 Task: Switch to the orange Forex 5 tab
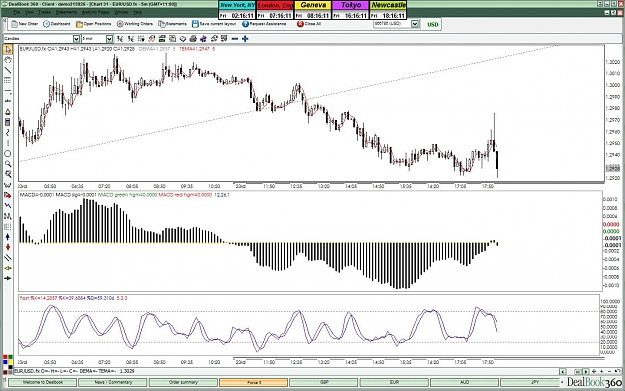[254, 382]
